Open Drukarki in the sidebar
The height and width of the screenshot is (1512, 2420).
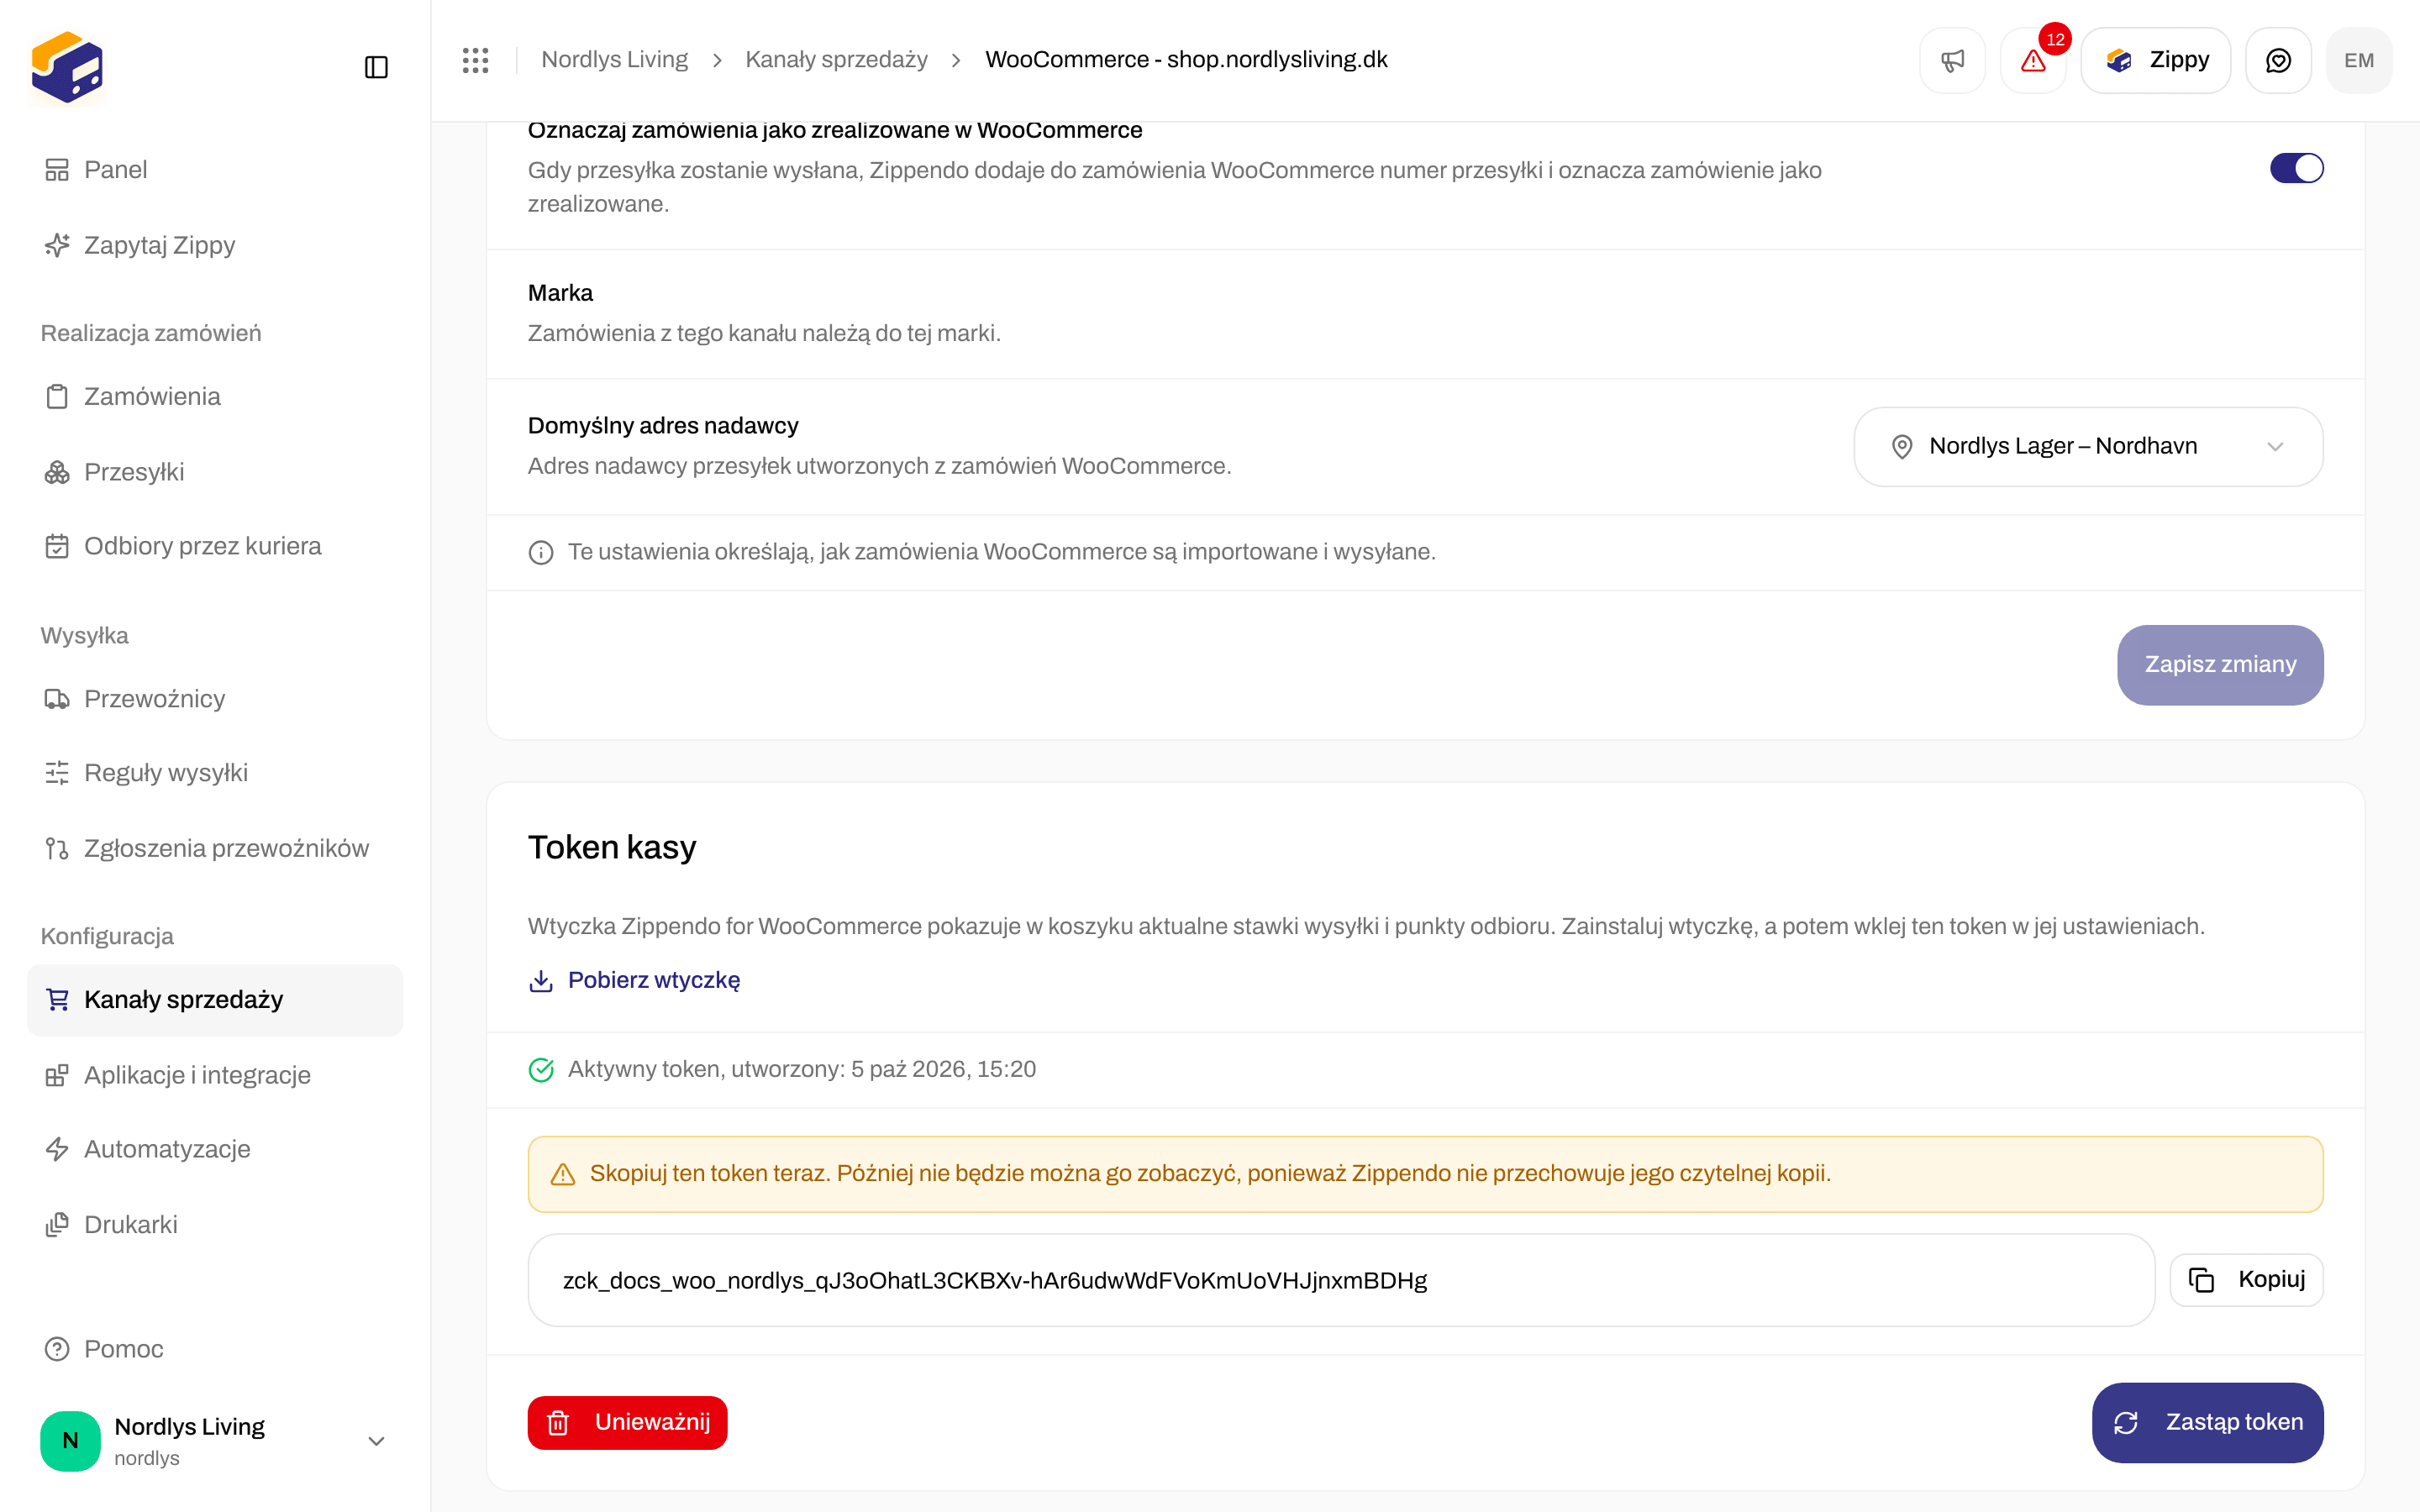pos(214,1225)
